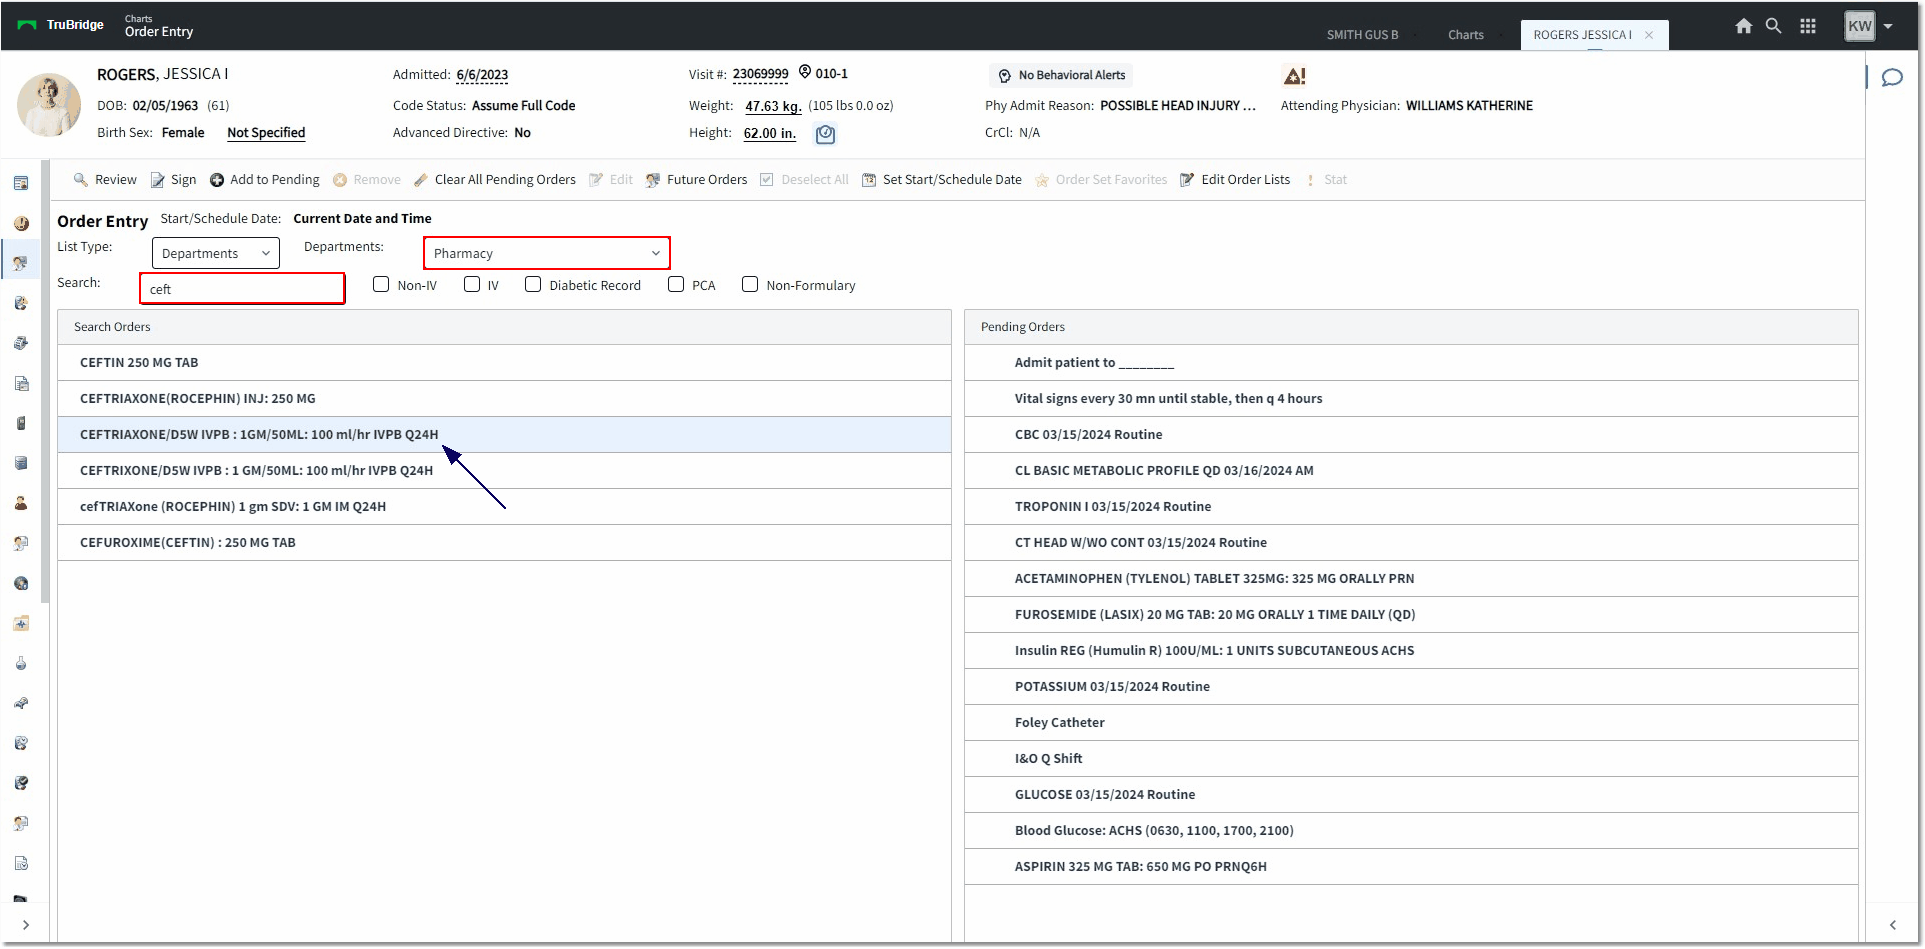This screenshot has height=949, width=1925.
Task: Open Future Orders
Action: click(696, 180)
